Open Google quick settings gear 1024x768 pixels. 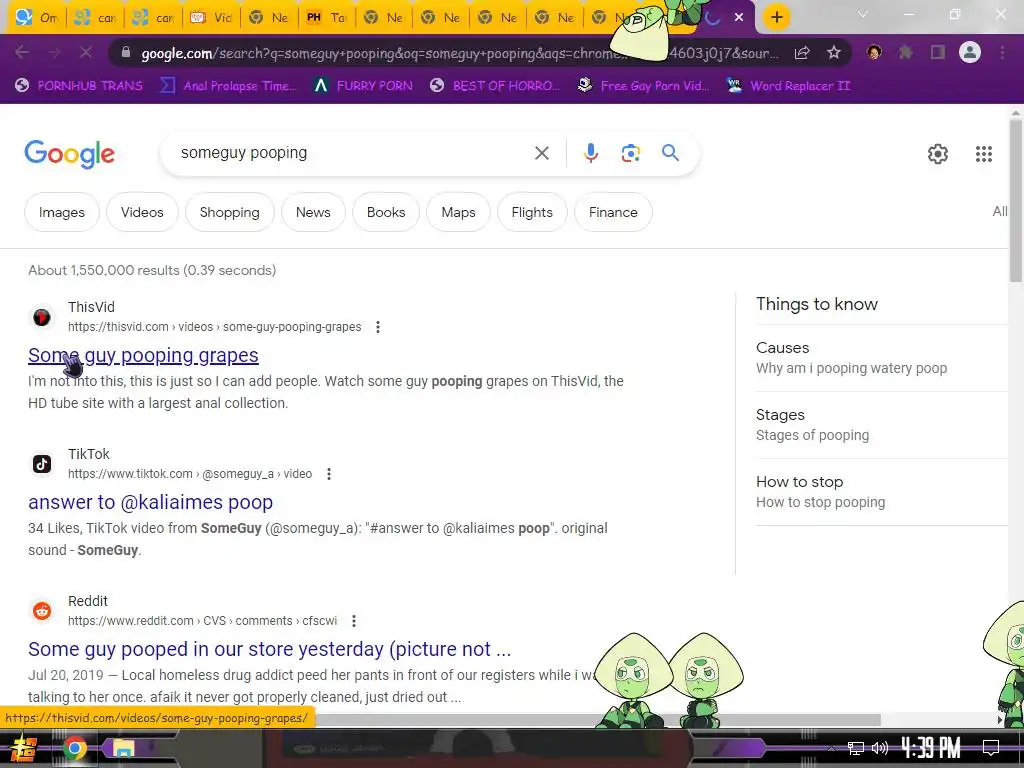(938, 153)
